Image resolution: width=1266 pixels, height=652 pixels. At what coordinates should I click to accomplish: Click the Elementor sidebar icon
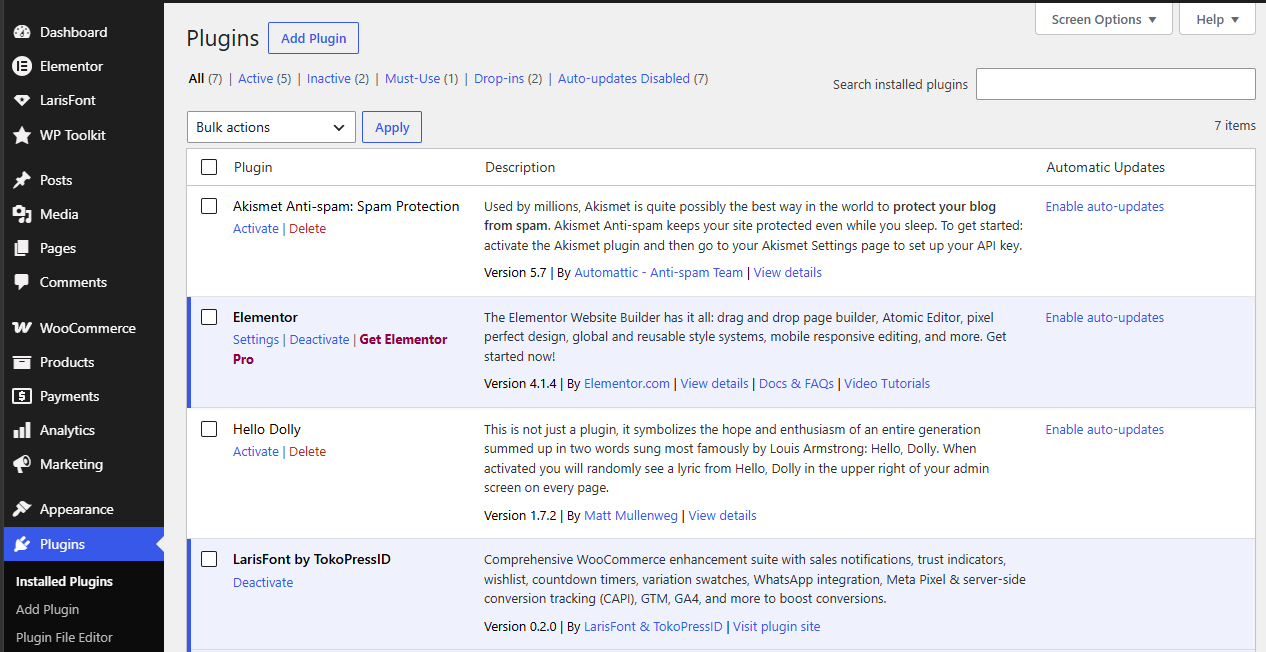tap(22, 66)
